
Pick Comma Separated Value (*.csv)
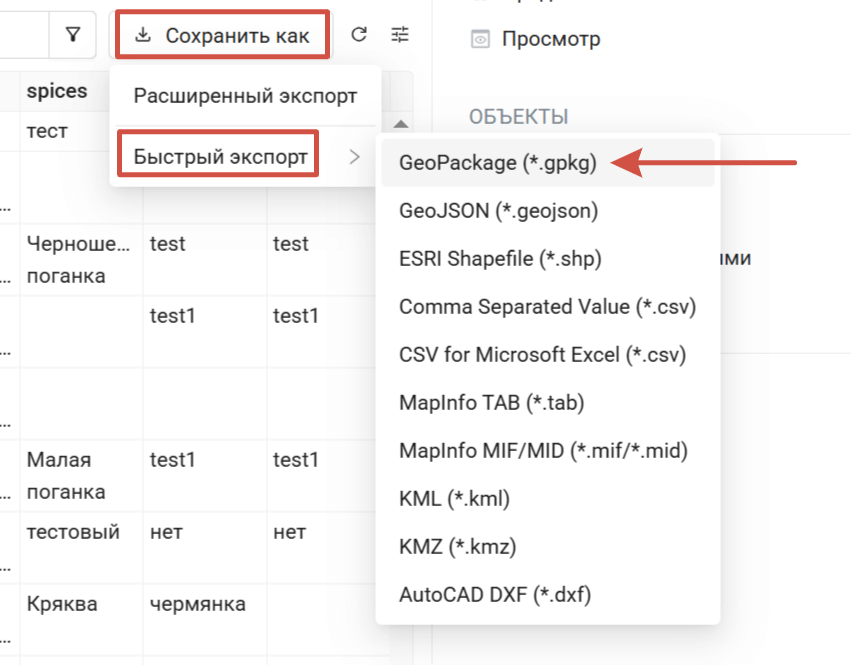(x=547, y=307)
